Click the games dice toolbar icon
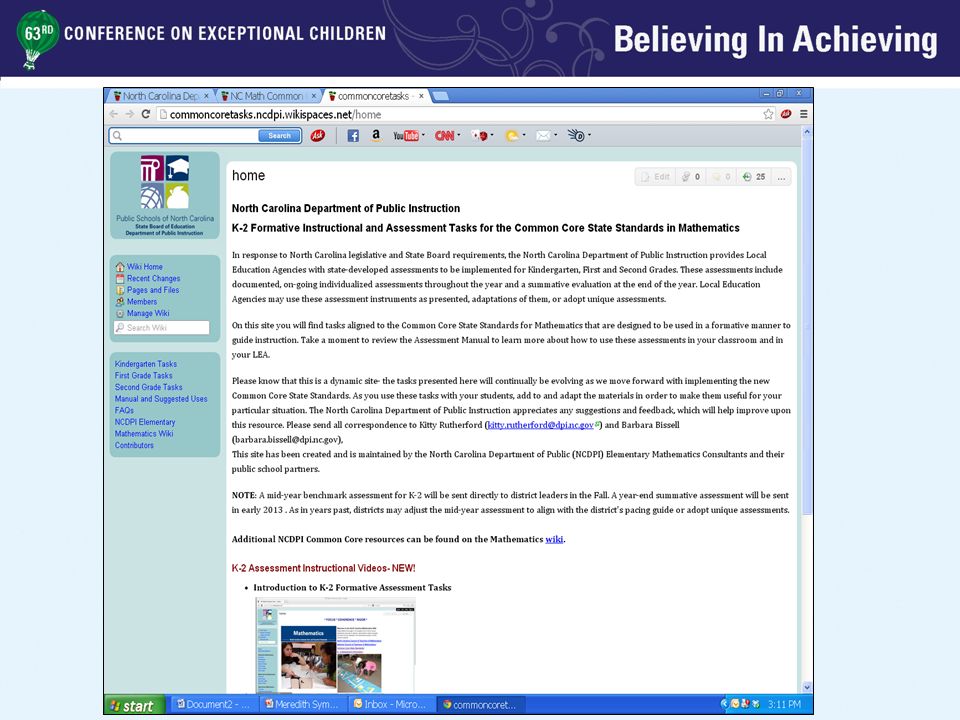 click(479, 136)
